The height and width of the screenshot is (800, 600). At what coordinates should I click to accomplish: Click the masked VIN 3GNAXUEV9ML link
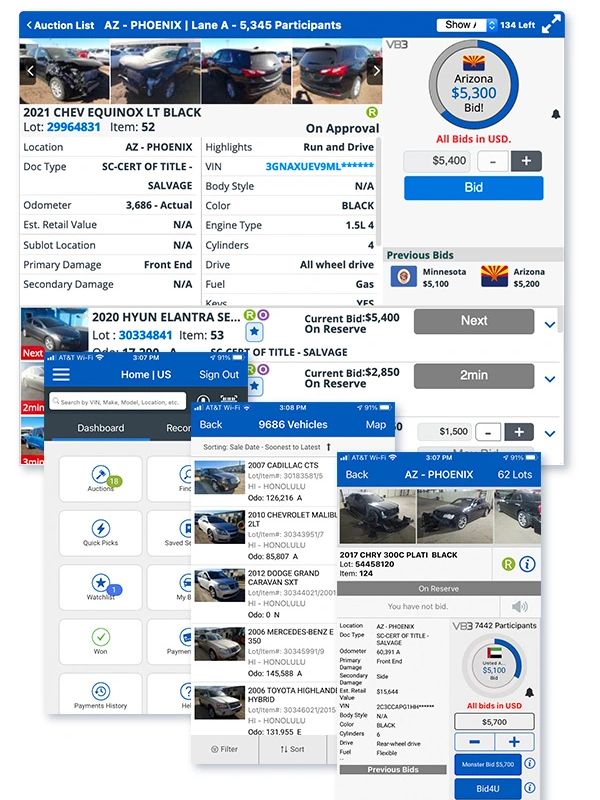pyautogui.click(x=319, y=166)
